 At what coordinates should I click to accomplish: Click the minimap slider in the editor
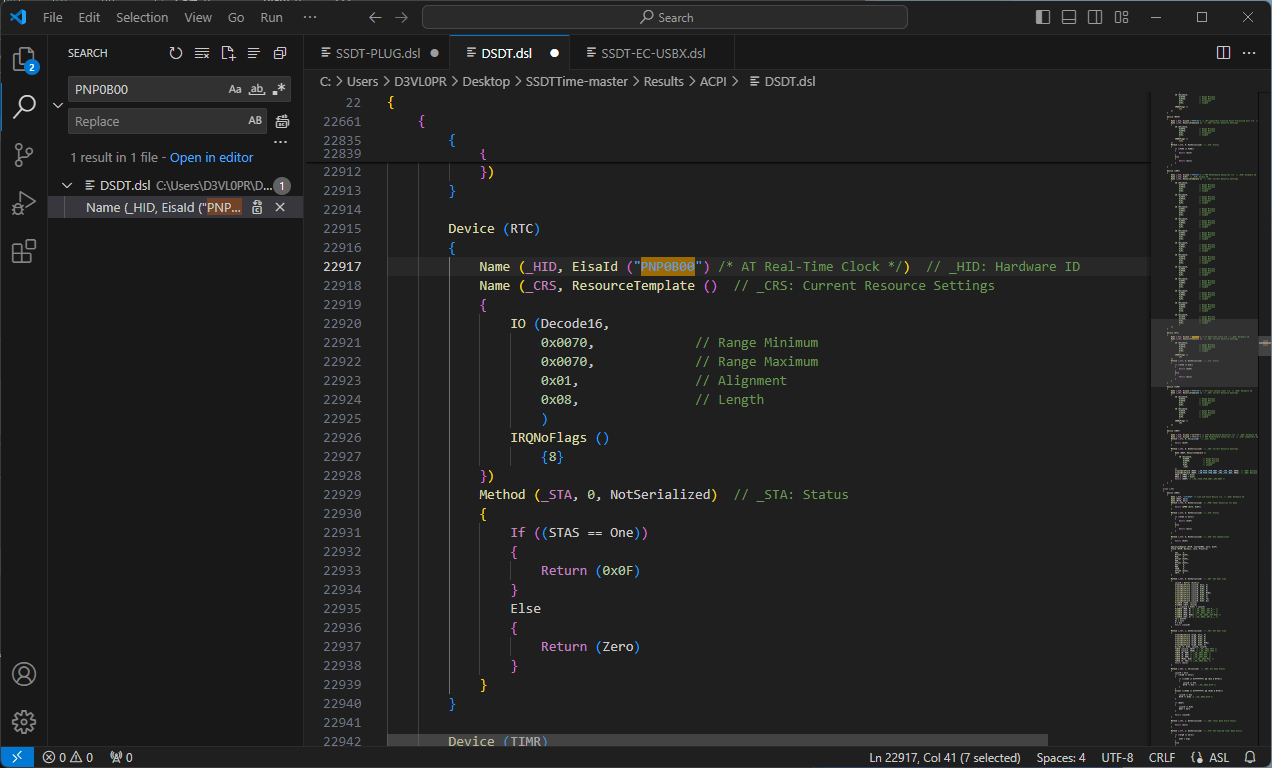point(1205,353)
